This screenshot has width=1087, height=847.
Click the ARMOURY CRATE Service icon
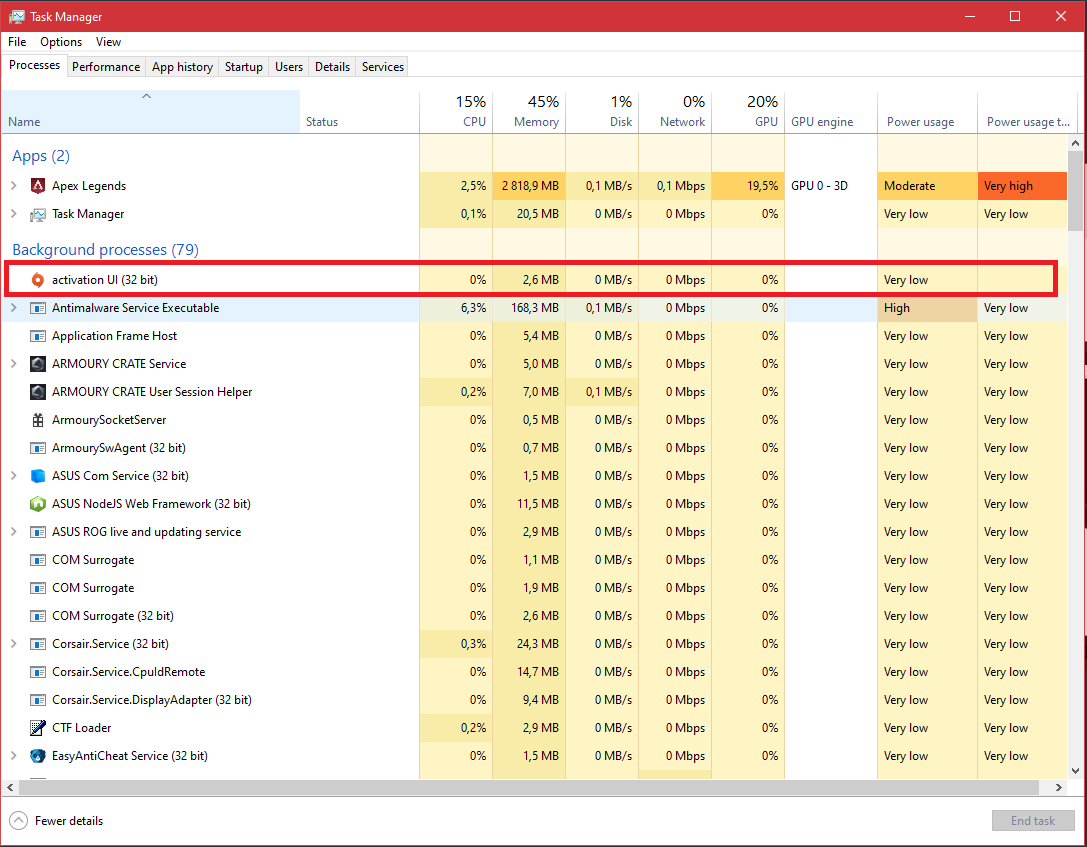38,364
